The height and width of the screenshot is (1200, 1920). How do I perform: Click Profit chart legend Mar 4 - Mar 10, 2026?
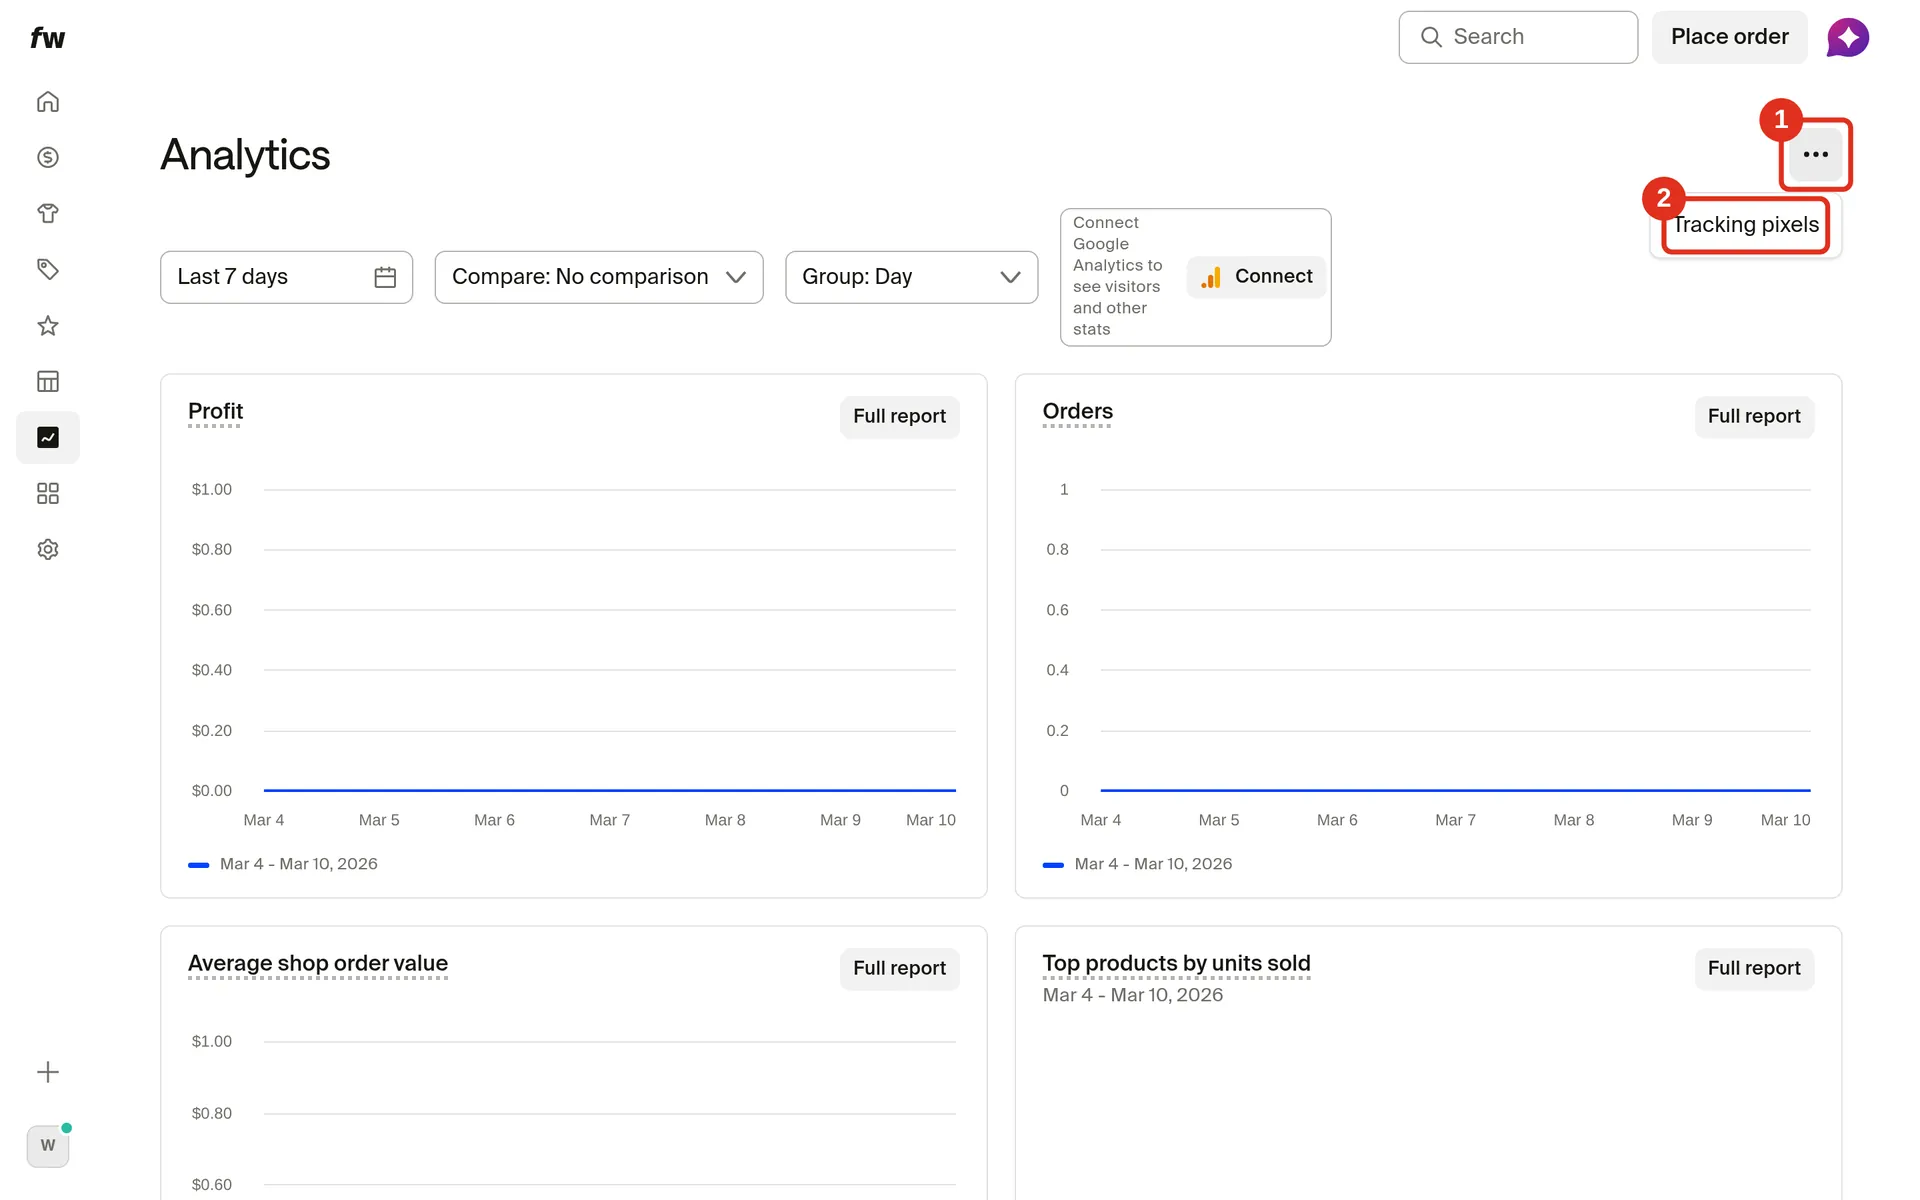pos(283,864)
